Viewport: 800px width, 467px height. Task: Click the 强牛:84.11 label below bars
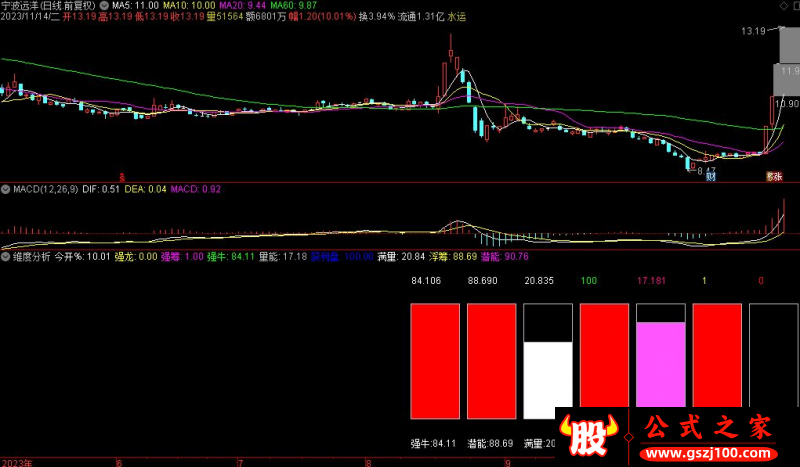click(434, 444)
